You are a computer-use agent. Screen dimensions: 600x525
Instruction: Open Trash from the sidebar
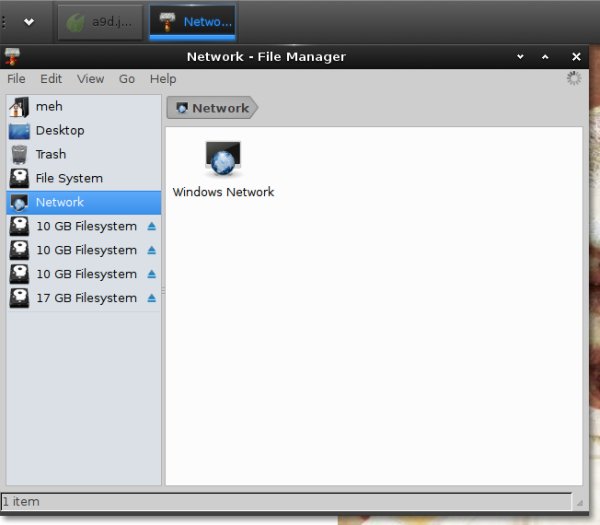click(x=50, y=154)
